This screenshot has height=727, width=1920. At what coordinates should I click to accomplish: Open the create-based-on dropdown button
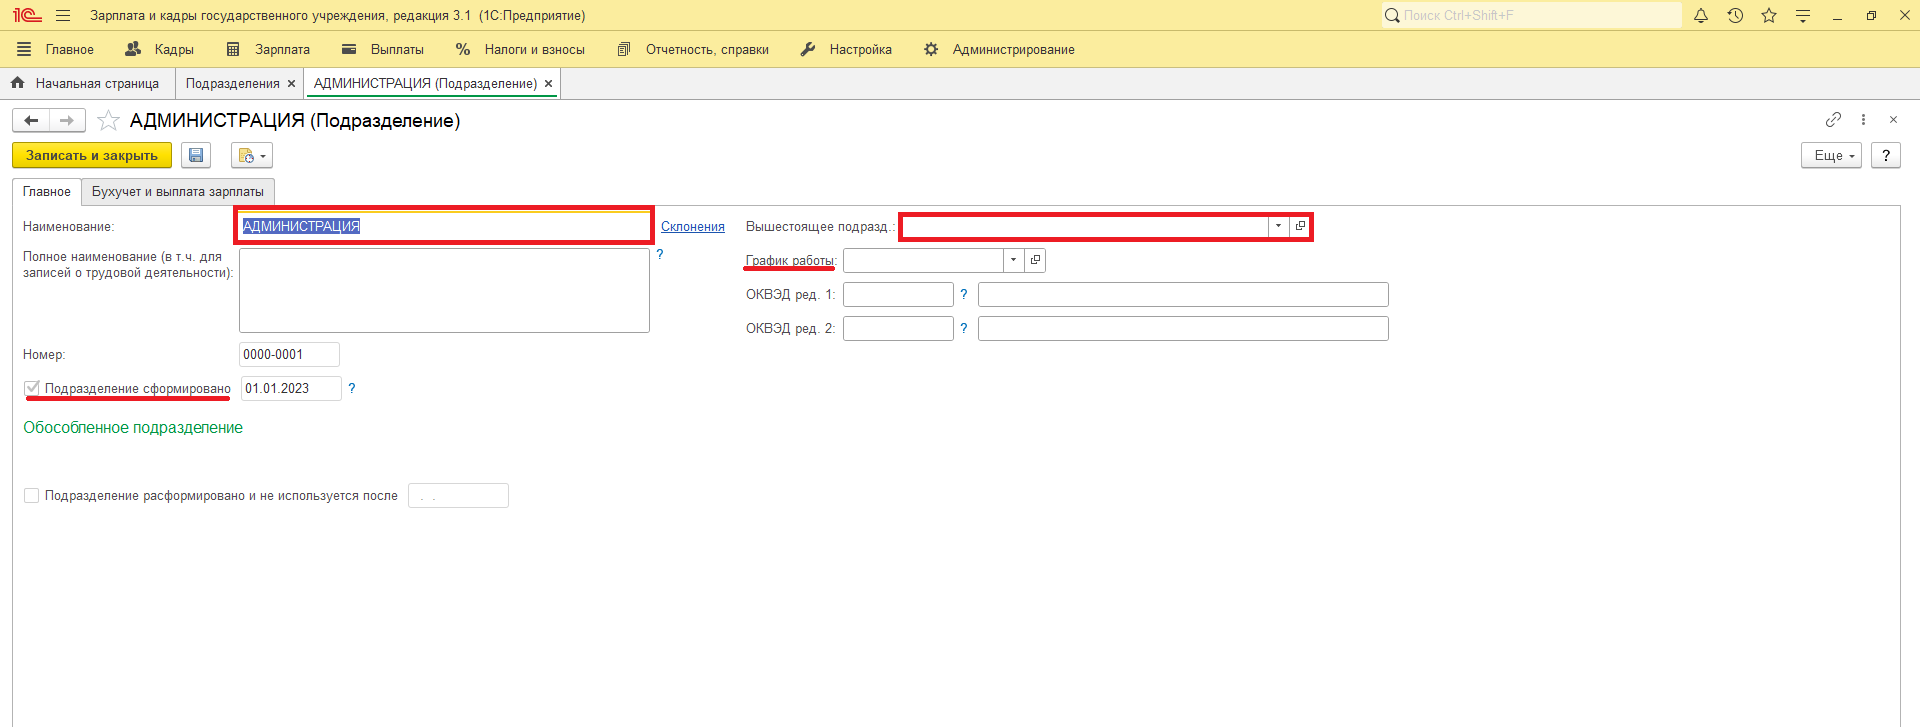252,155
